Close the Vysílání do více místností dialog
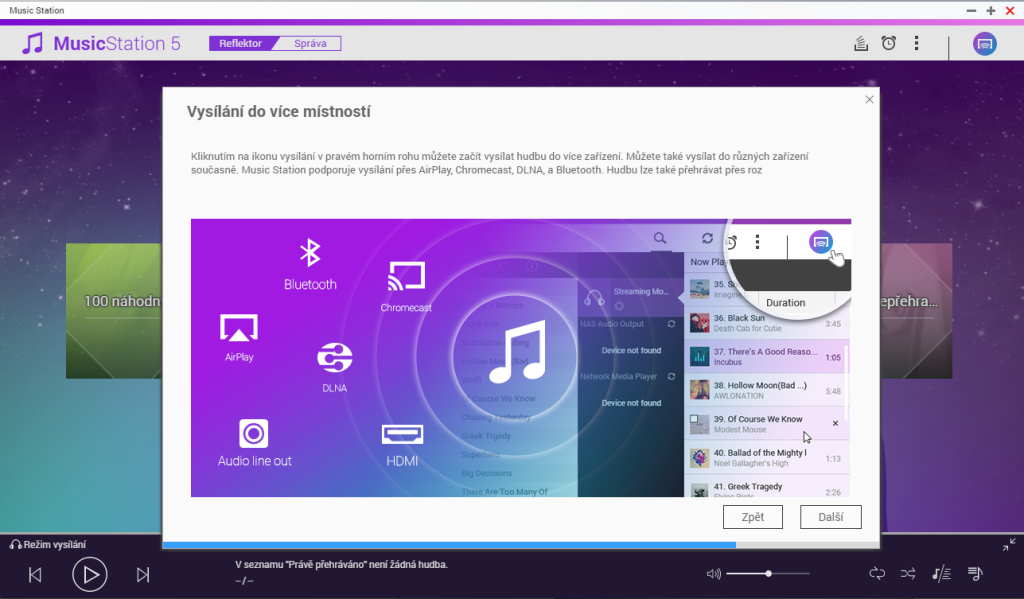The width and height of the screenshot is (1024, 599). 869,99
